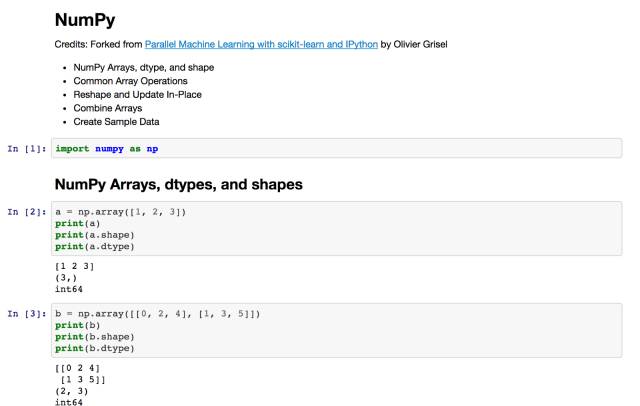Click the [1 2 3] output text
The image size is (640, 406).
75,268
